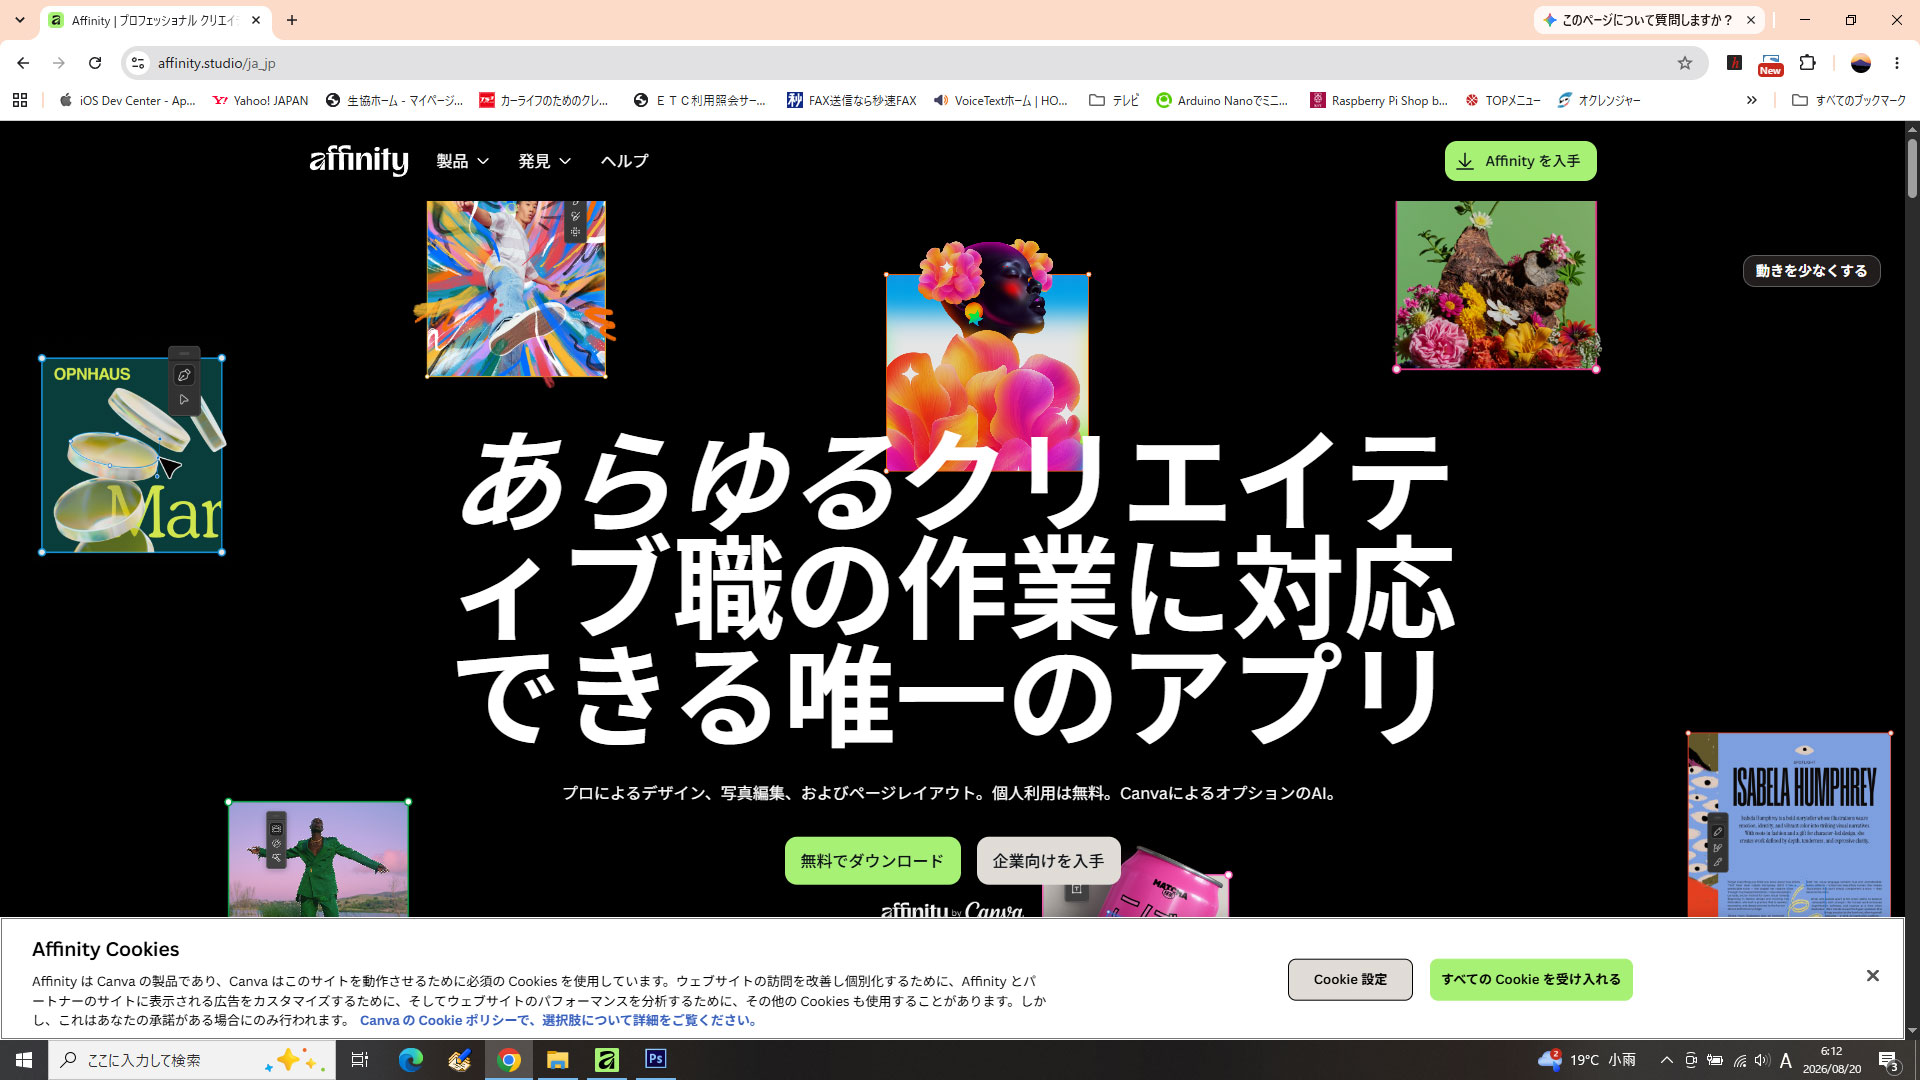1920x1080 pixels.
Task: Click the volume speaker icon in the tray
Action: point(1762,1060)
